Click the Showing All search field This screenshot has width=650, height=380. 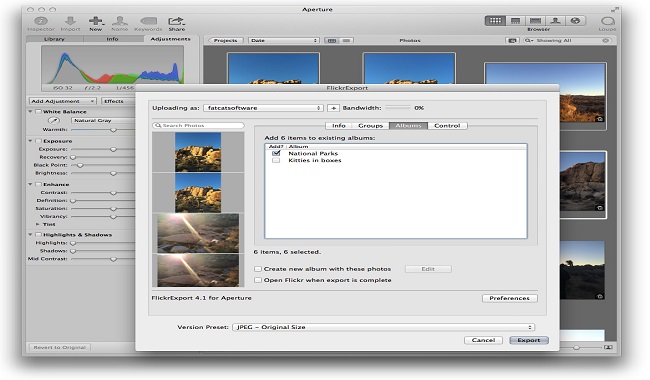pos(567,40)
